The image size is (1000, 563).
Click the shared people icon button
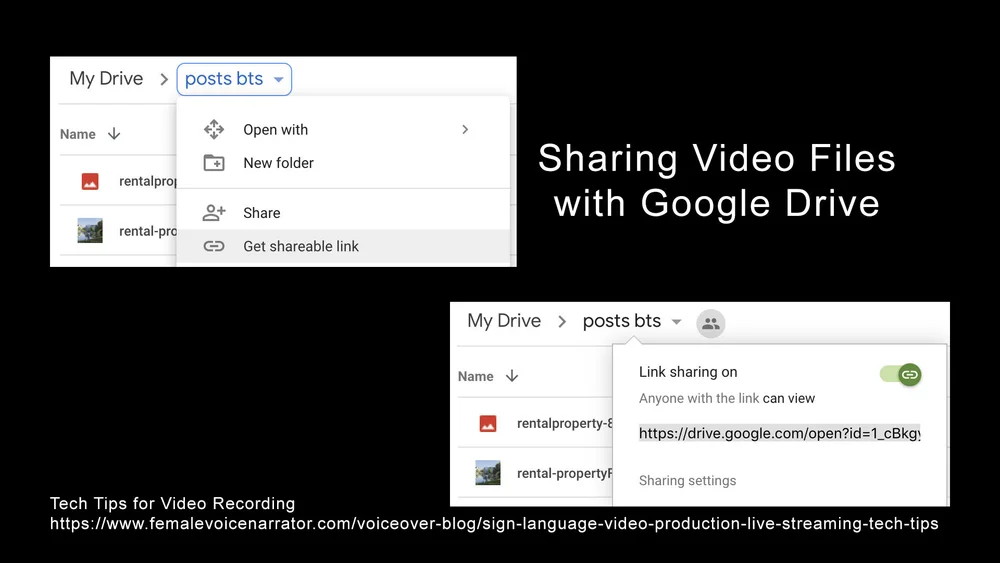710,323
